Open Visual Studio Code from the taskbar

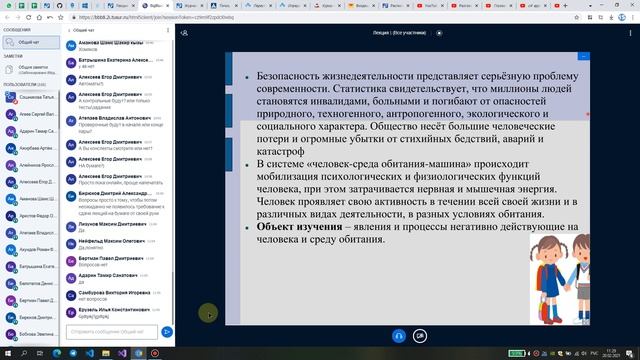coord(90,353)
